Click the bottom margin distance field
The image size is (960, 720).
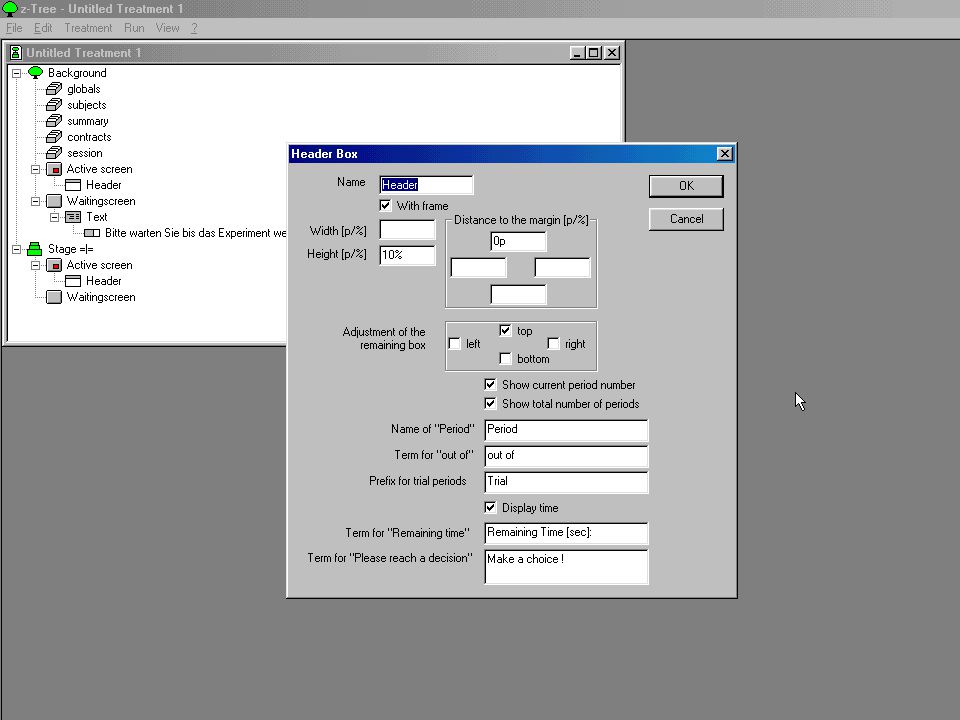pos(518,294)
